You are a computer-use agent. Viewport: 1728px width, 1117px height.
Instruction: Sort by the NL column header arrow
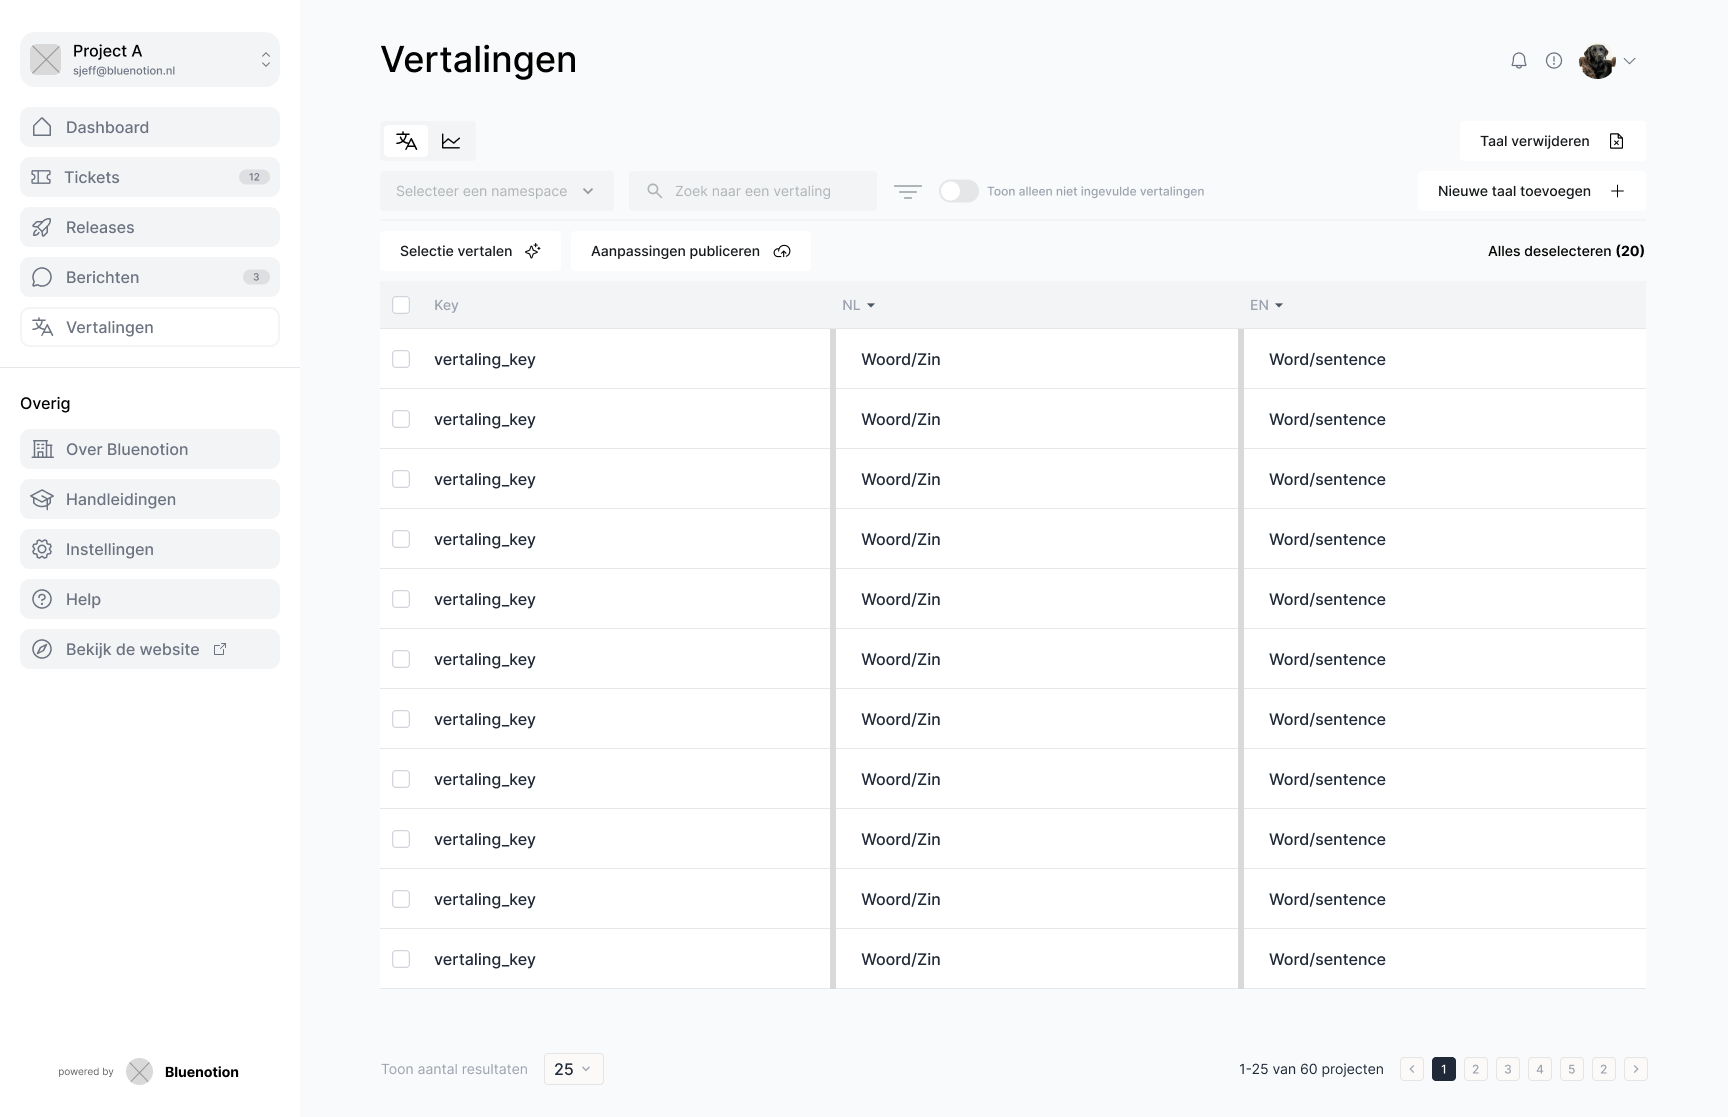click(x=871, y=305)
